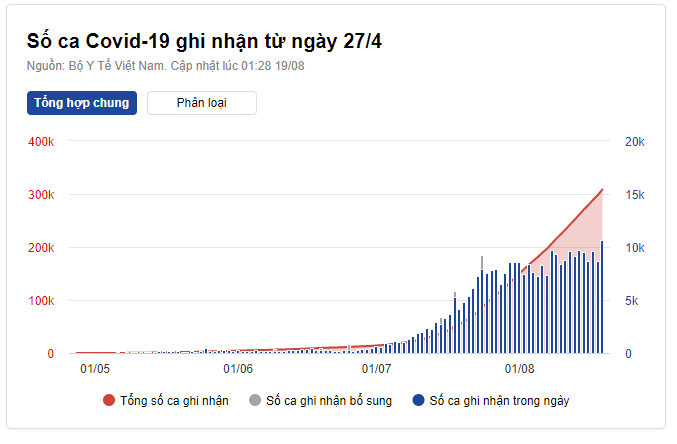This screenshot has width=677, height=444.
Task: Click the 400k left axis label
Action: point(41,142)
